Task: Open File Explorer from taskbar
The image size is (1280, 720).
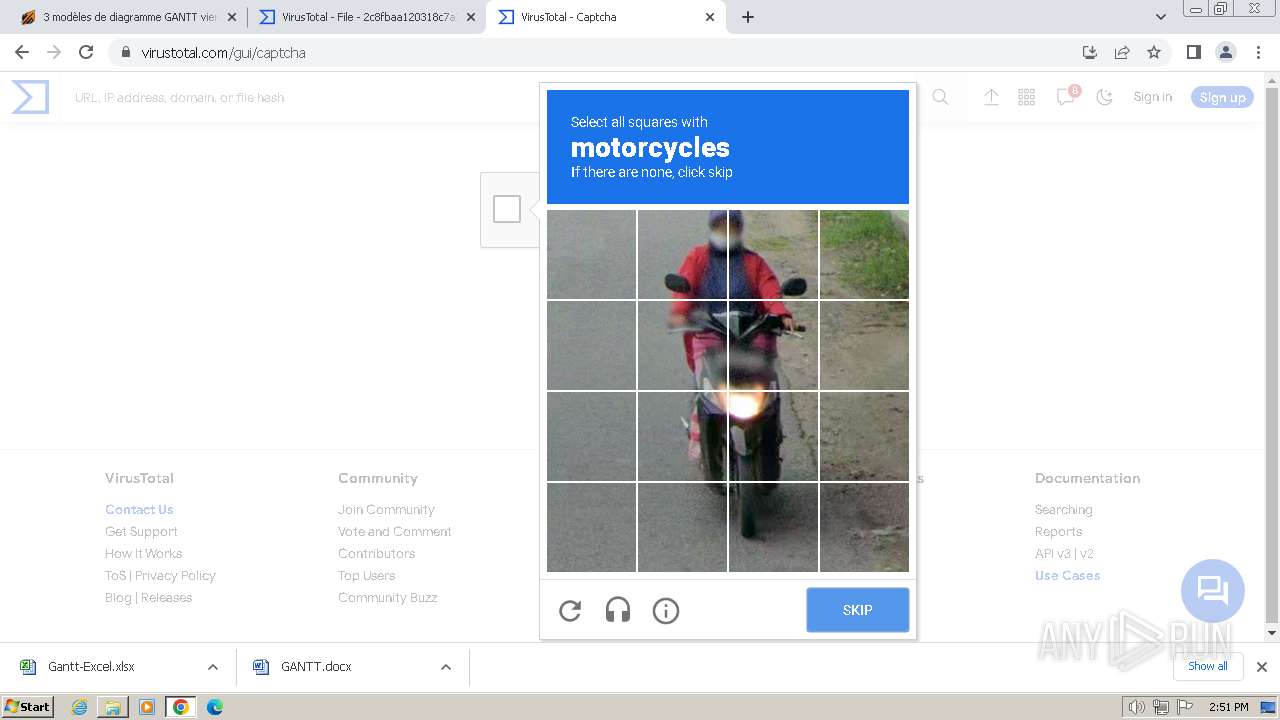Action: [x=113, y=707]
